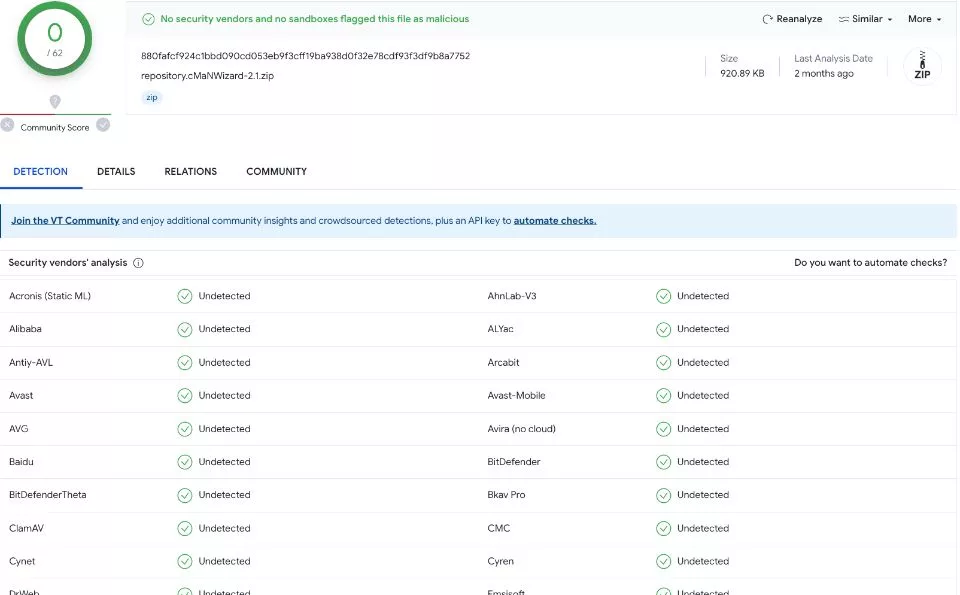Click the ZIP file type icon
The height and width of the screenshot is (595, 960).
(x=922, y=66)
